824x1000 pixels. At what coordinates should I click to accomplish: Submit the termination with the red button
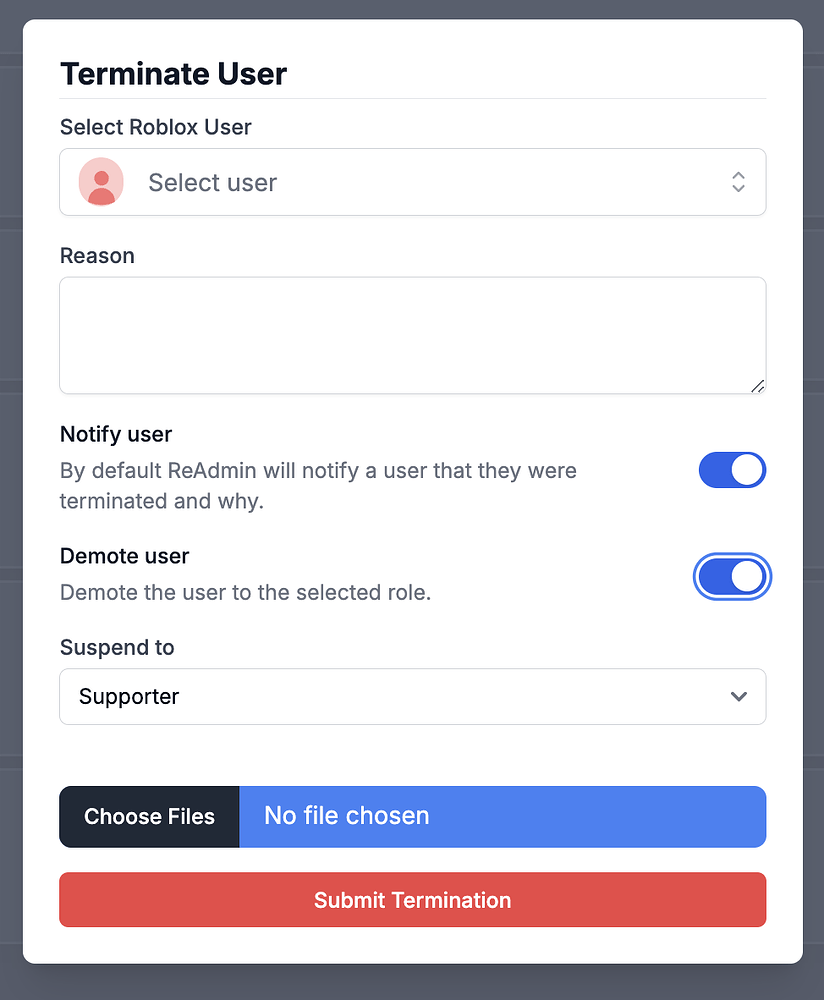tap(412, 900)
